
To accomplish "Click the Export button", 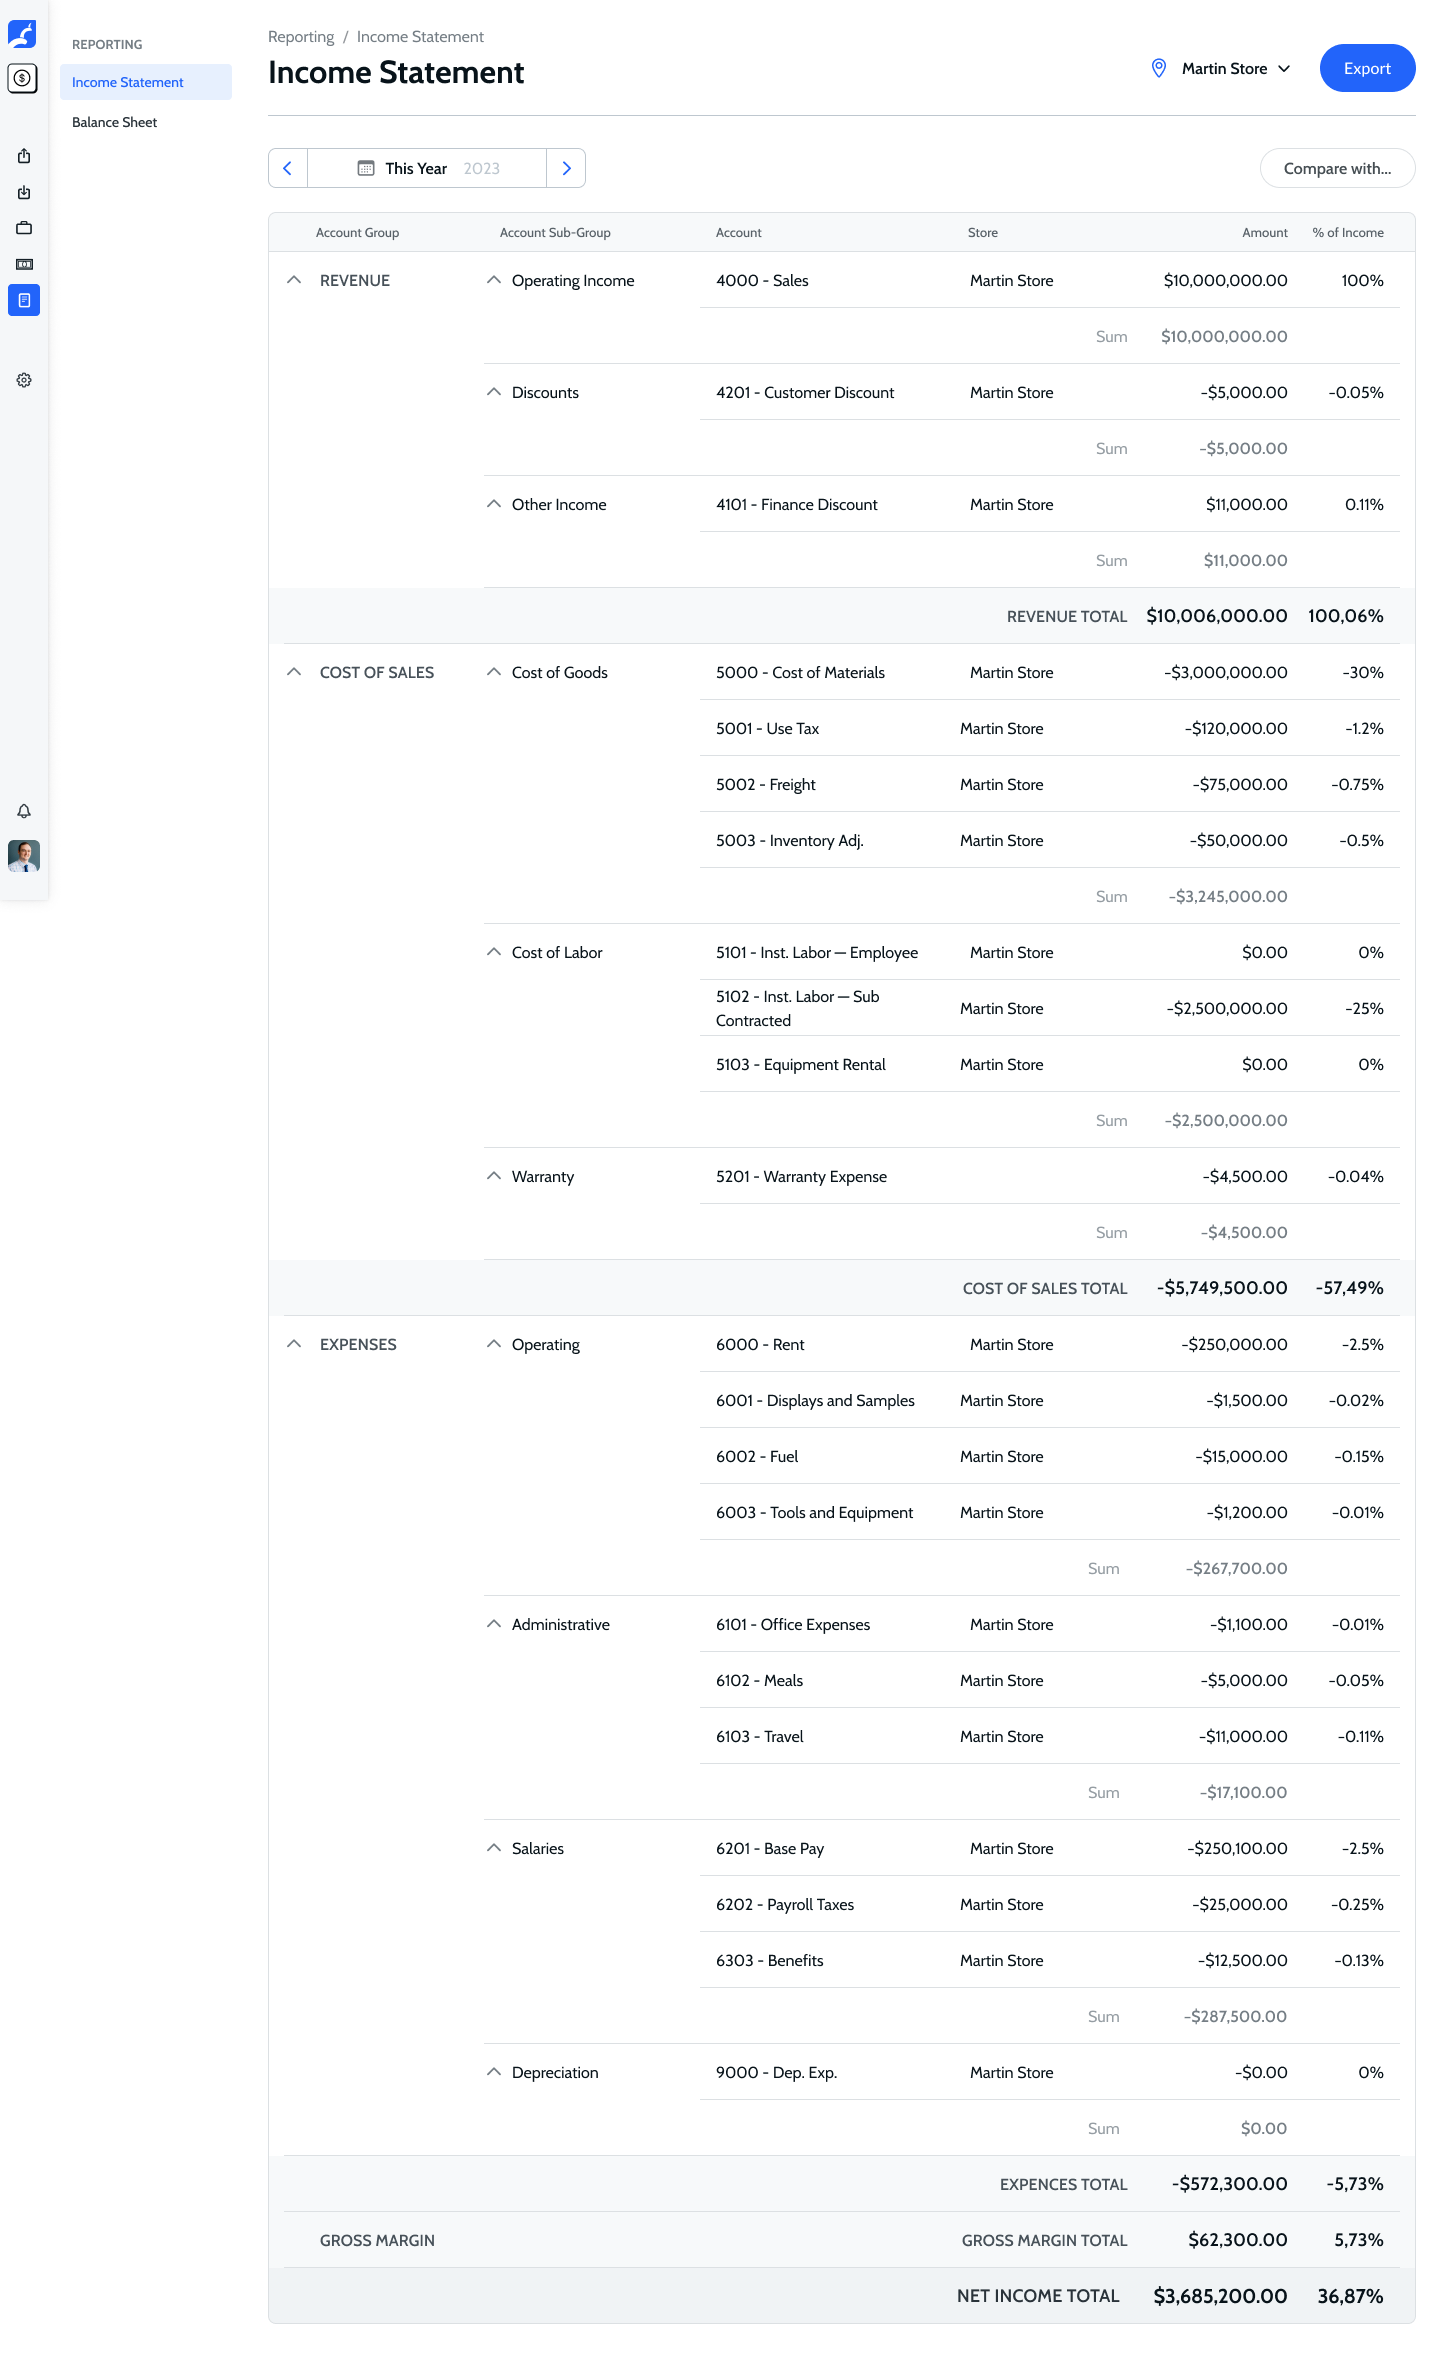I will tap(1367, 68).
